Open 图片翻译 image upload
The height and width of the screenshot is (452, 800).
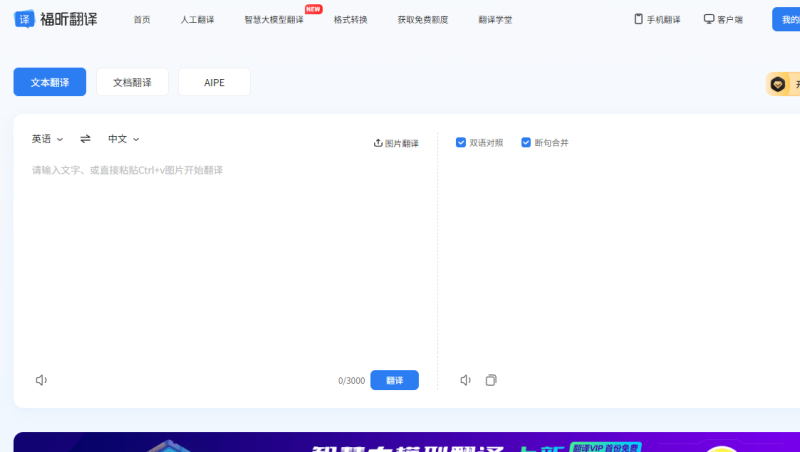click(396, 143)
